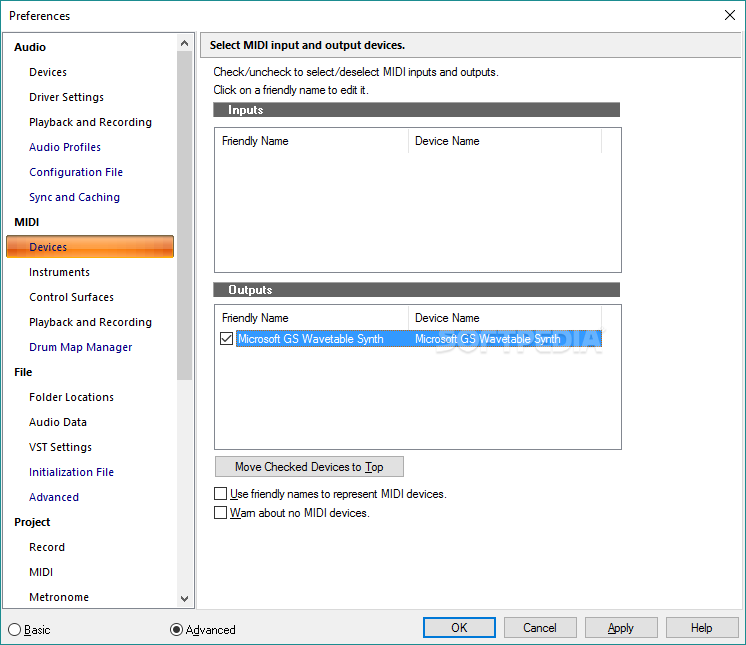Edit Microsoft GS Wavetable Synth friendly name
The height and width of the screenshot is (645, 746).
pos(311,339)
